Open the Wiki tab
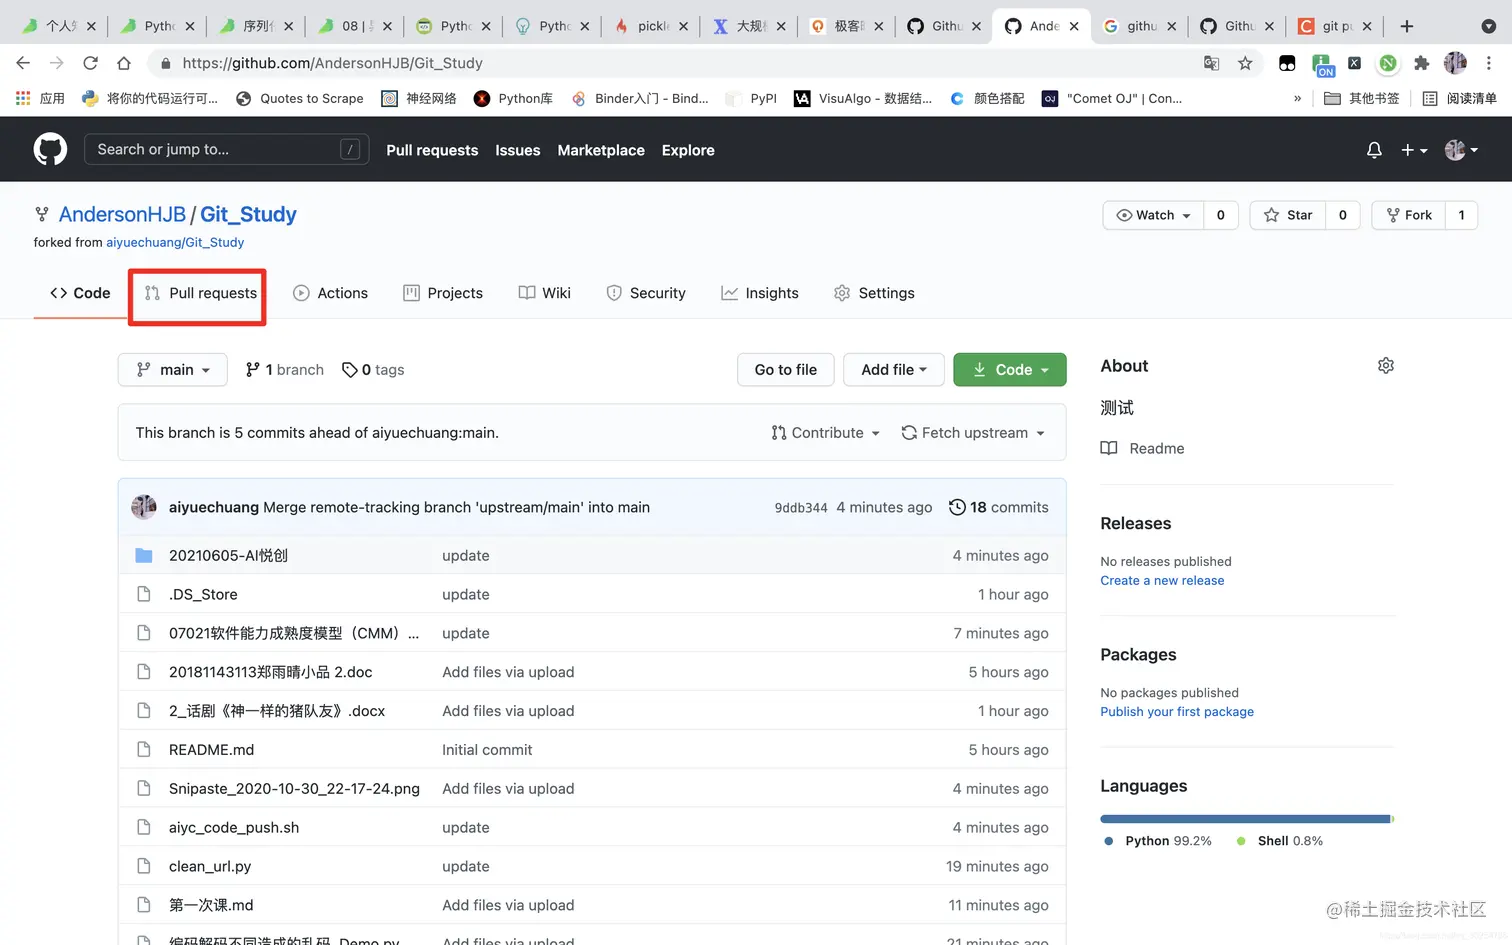Screen dimensions: 1512x945 click(545, 293)
